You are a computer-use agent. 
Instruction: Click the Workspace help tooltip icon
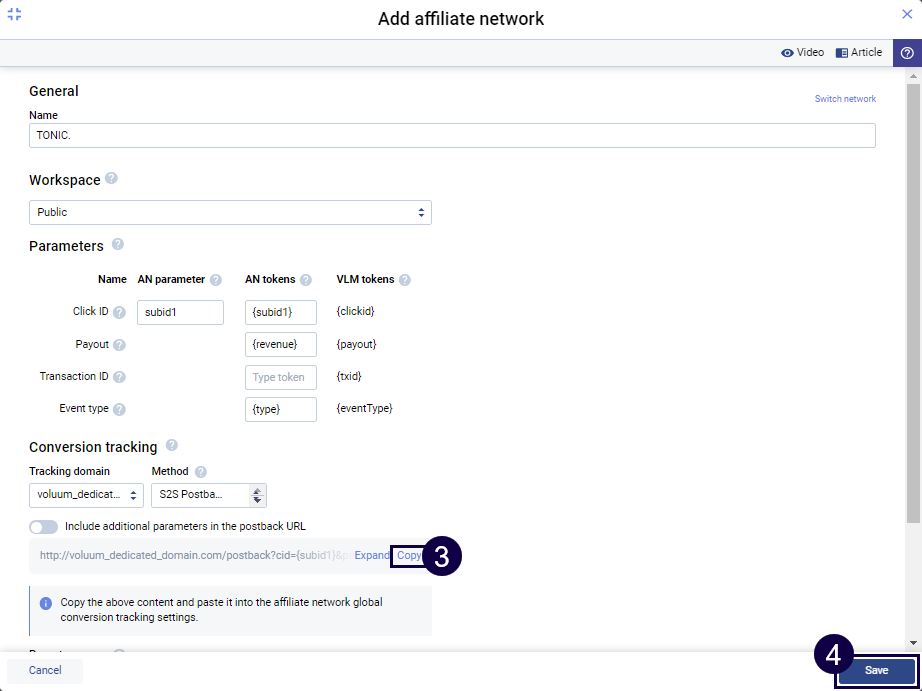point(111,179)
